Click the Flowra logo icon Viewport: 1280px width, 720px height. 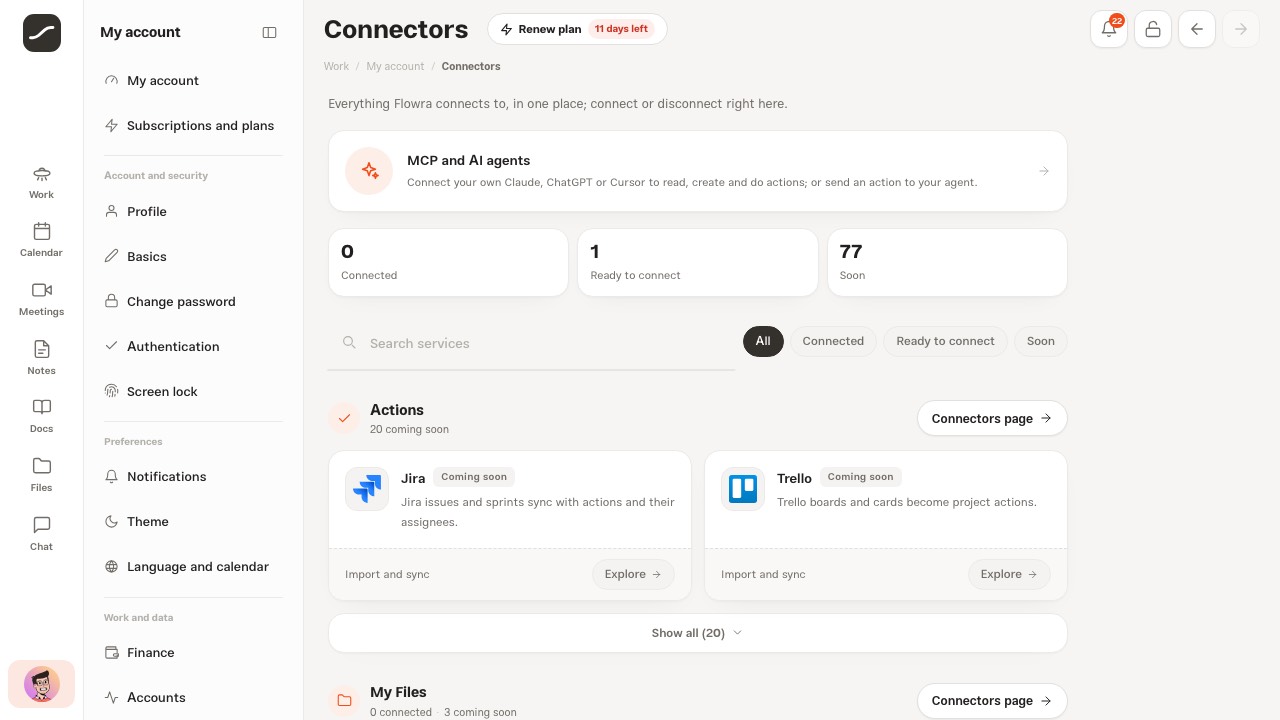coord(42,33)
